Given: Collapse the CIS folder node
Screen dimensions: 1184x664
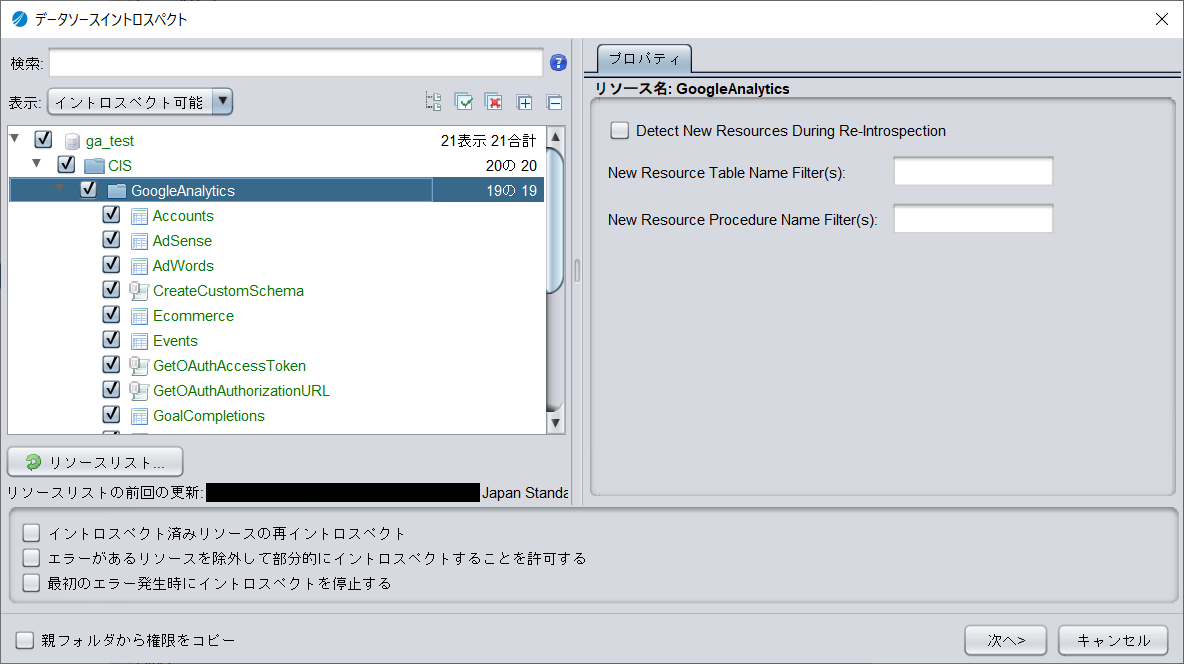Looking at the screenshot, I should [x=36, y=163].
